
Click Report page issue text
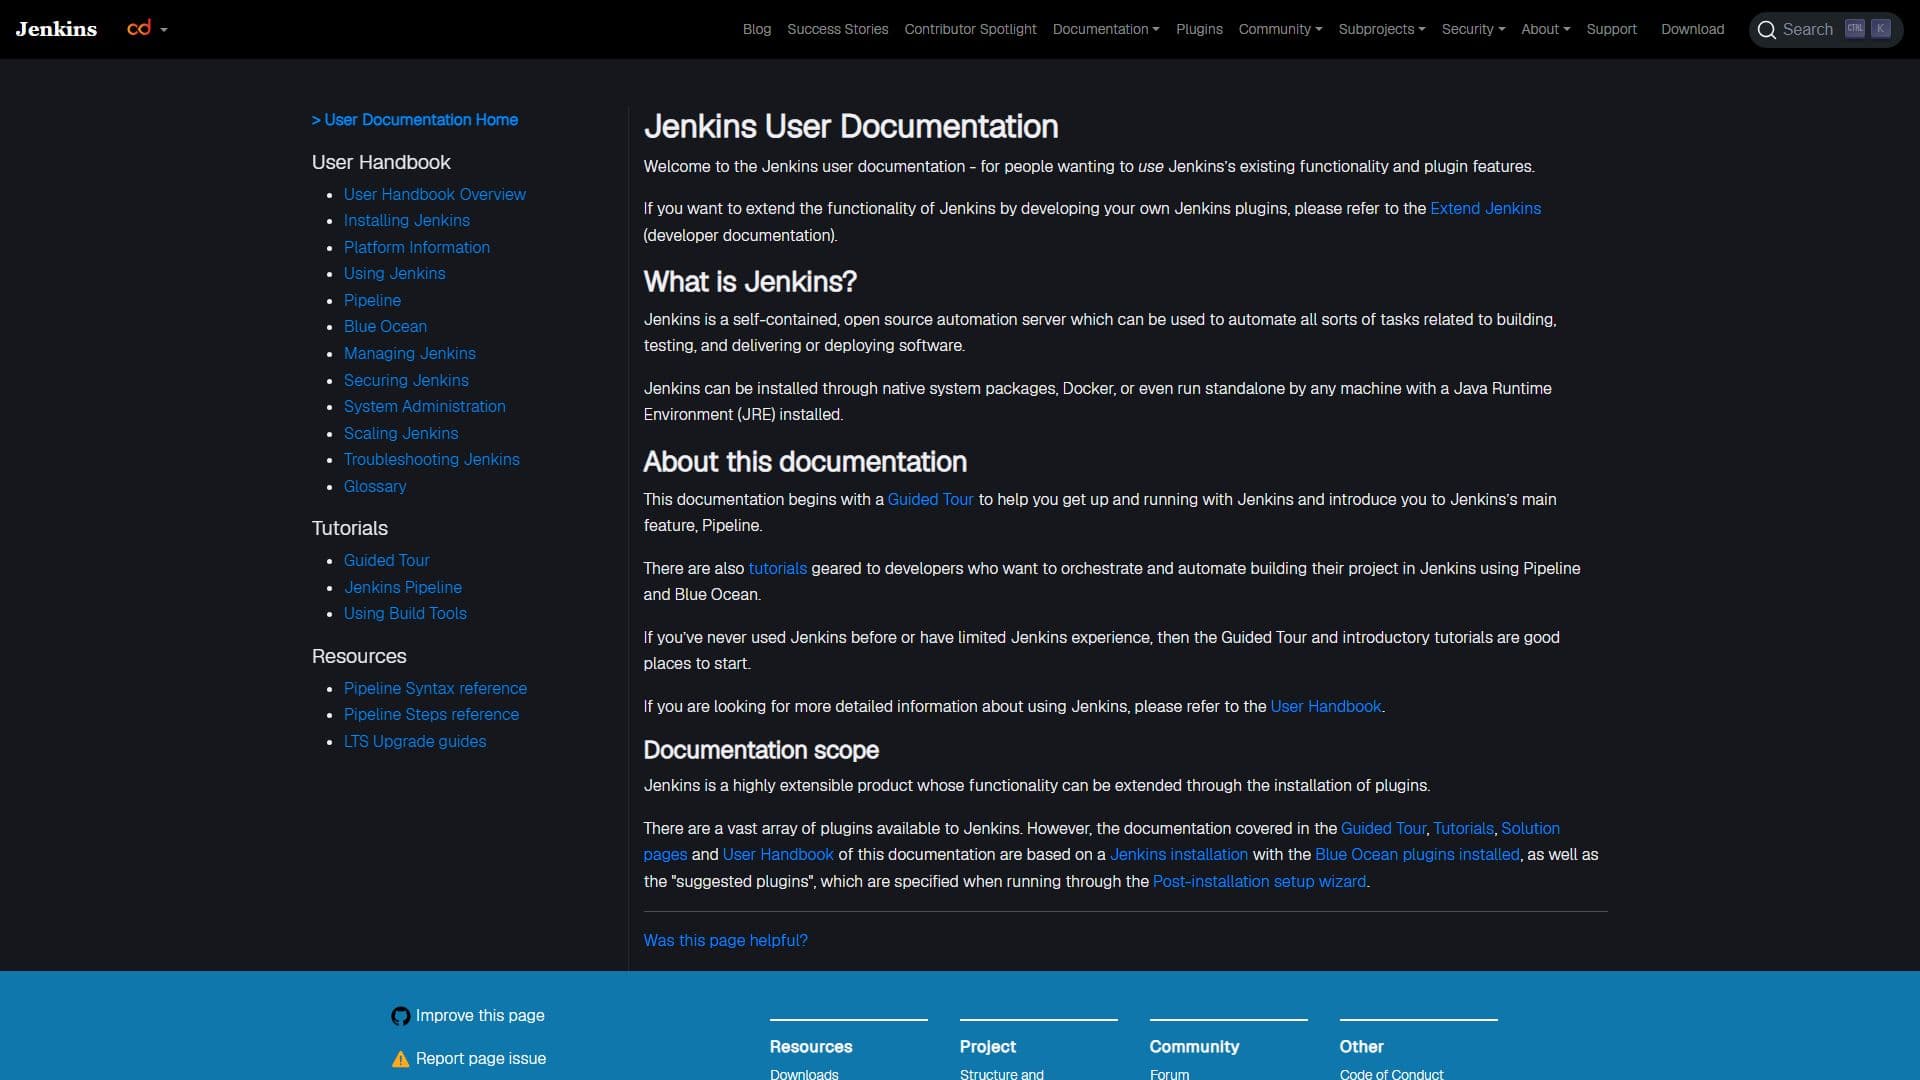pyautogui.click(x=481, y=1059)
